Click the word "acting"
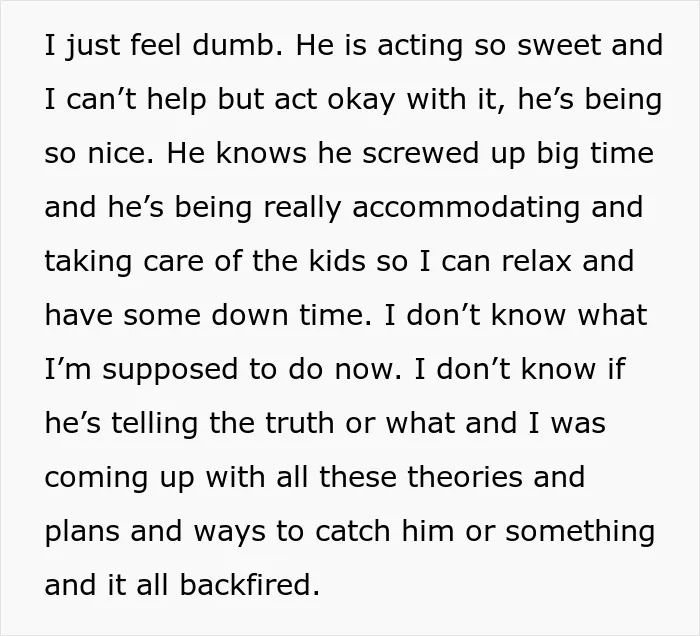The width and height of the screenshot is (700, 636). (x=420, y=47)
